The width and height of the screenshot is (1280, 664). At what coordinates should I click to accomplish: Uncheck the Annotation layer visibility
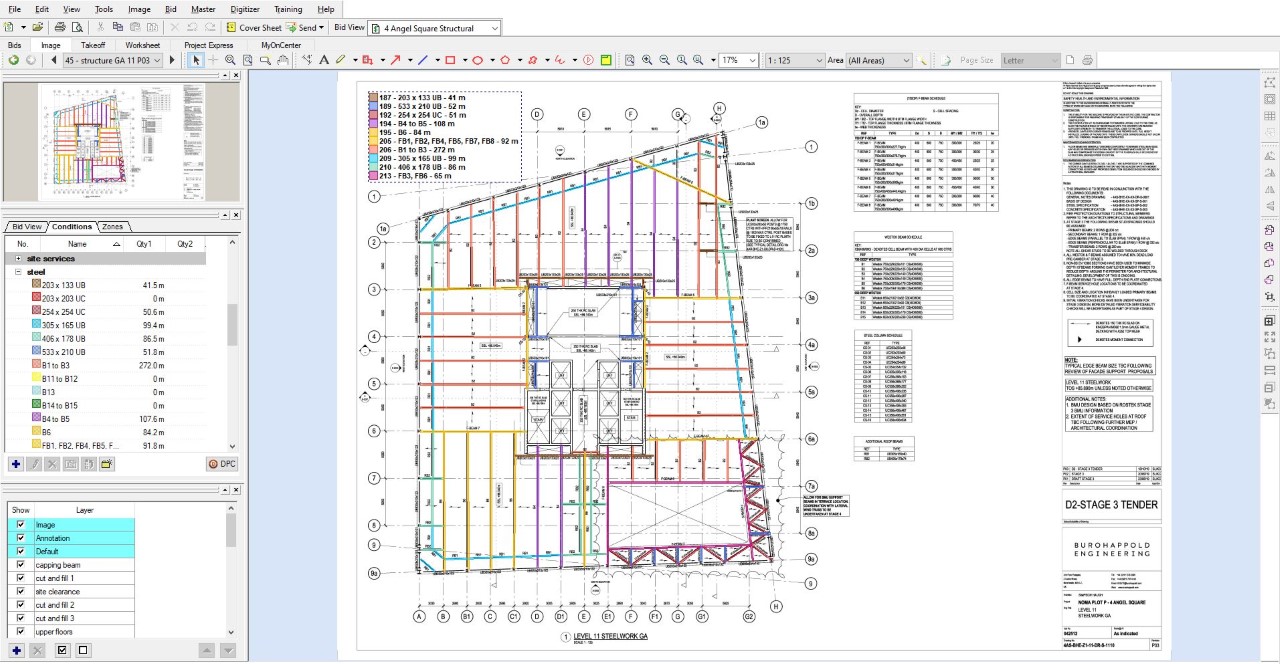(x=20, y=538)
